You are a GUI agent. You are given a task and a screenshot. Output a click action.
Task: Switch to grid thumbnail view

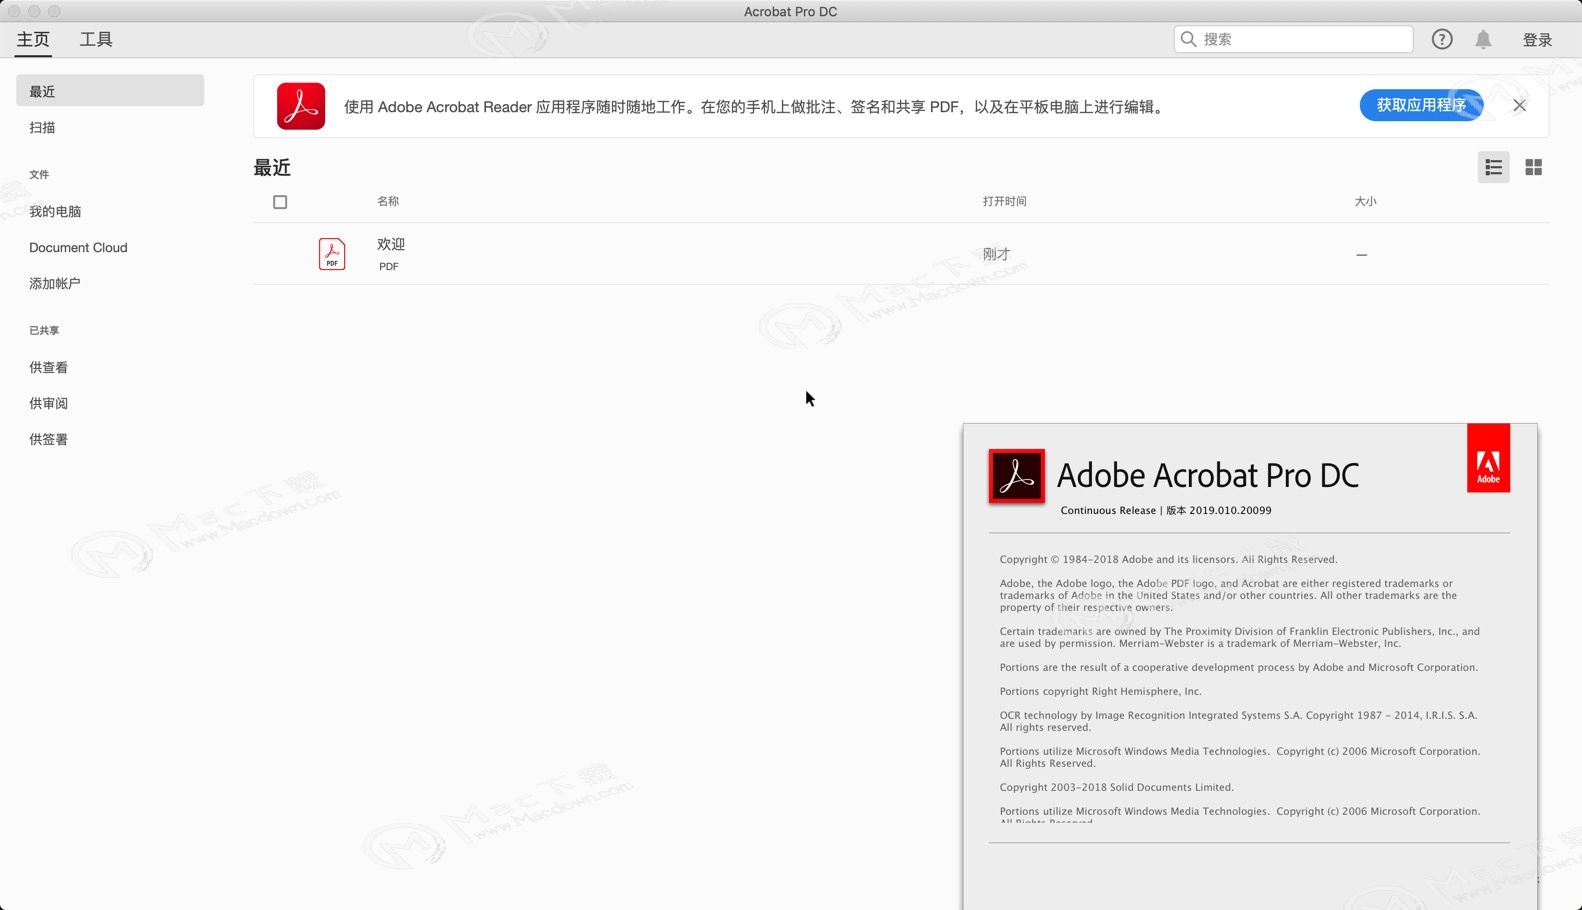1533,167
